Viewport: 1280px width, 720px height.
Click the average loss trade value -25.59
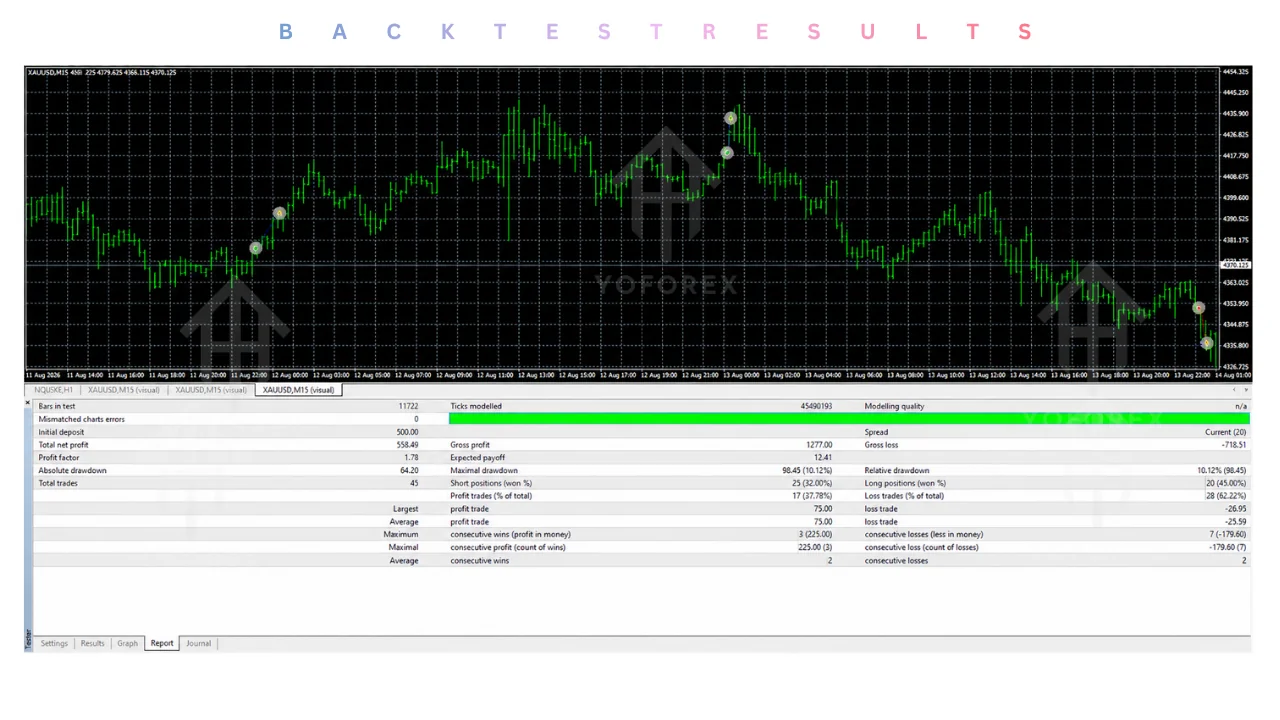(x=1236, y=522)
